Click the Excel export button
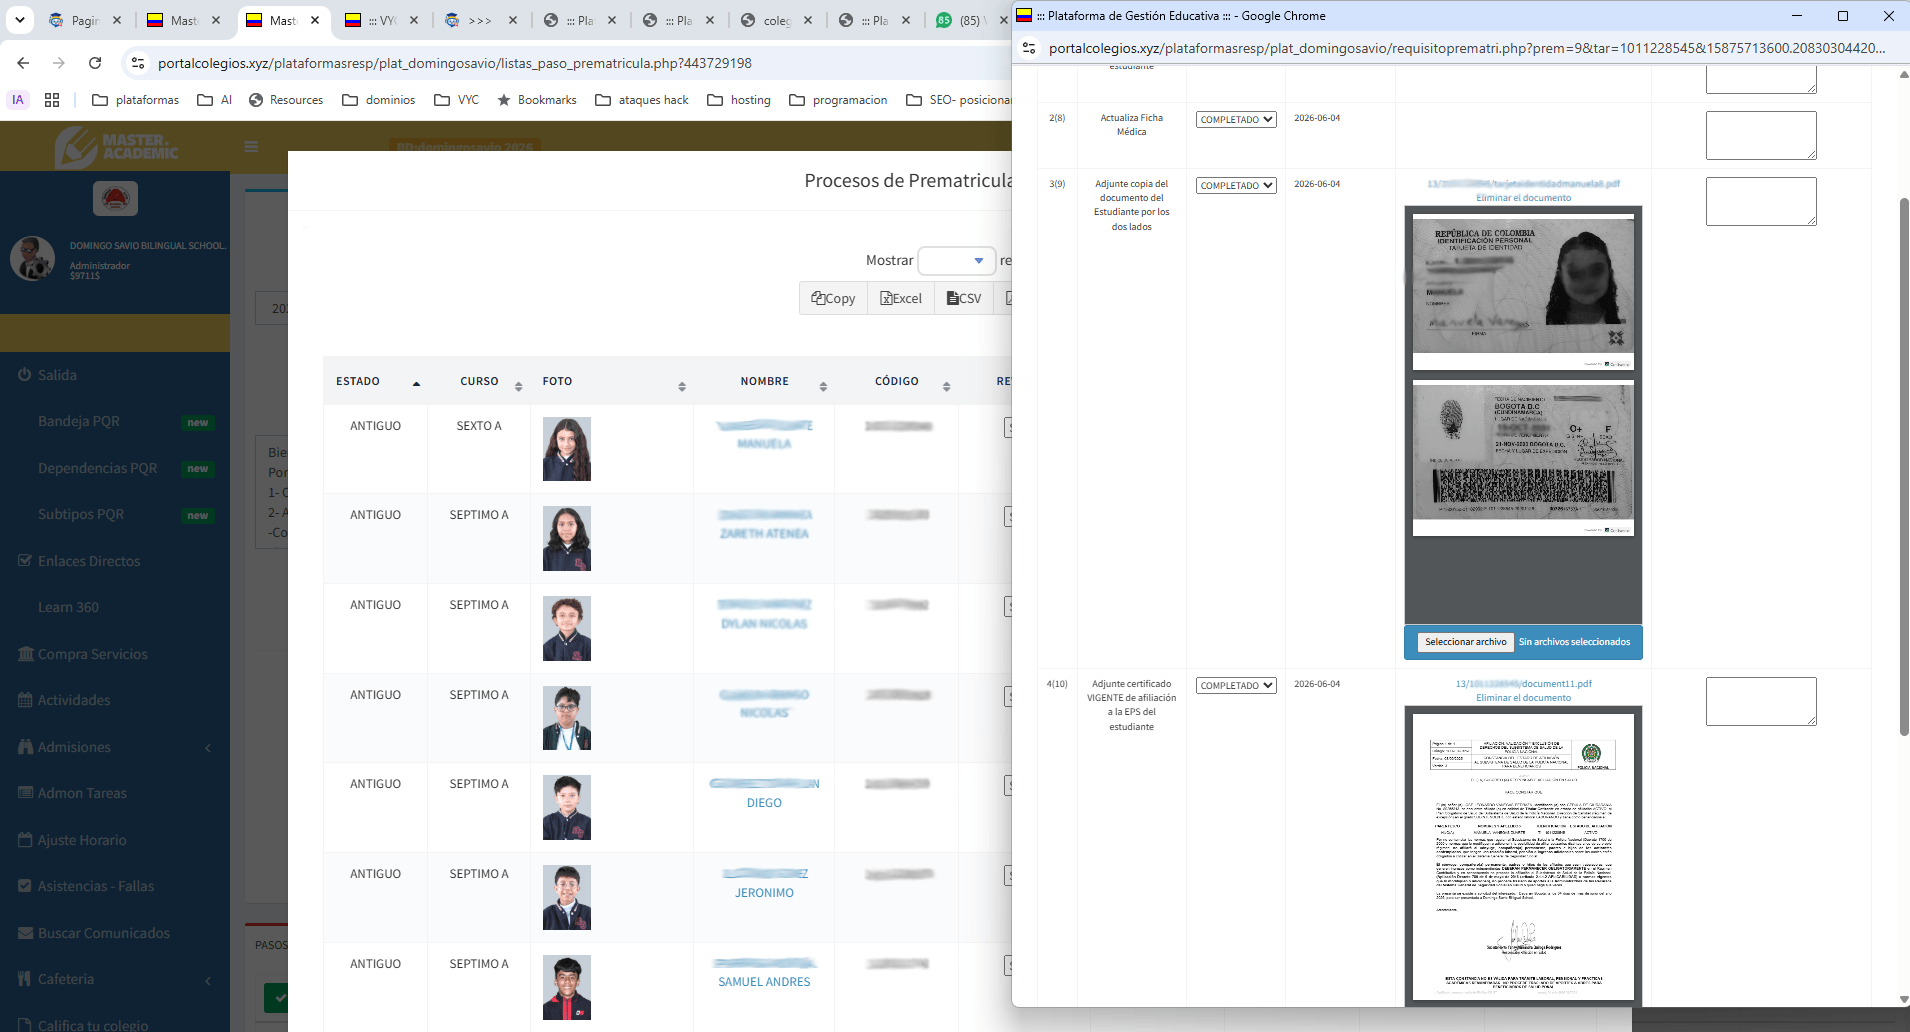The width and height of the screenshot is (1910, 1032). click(900, 298)
